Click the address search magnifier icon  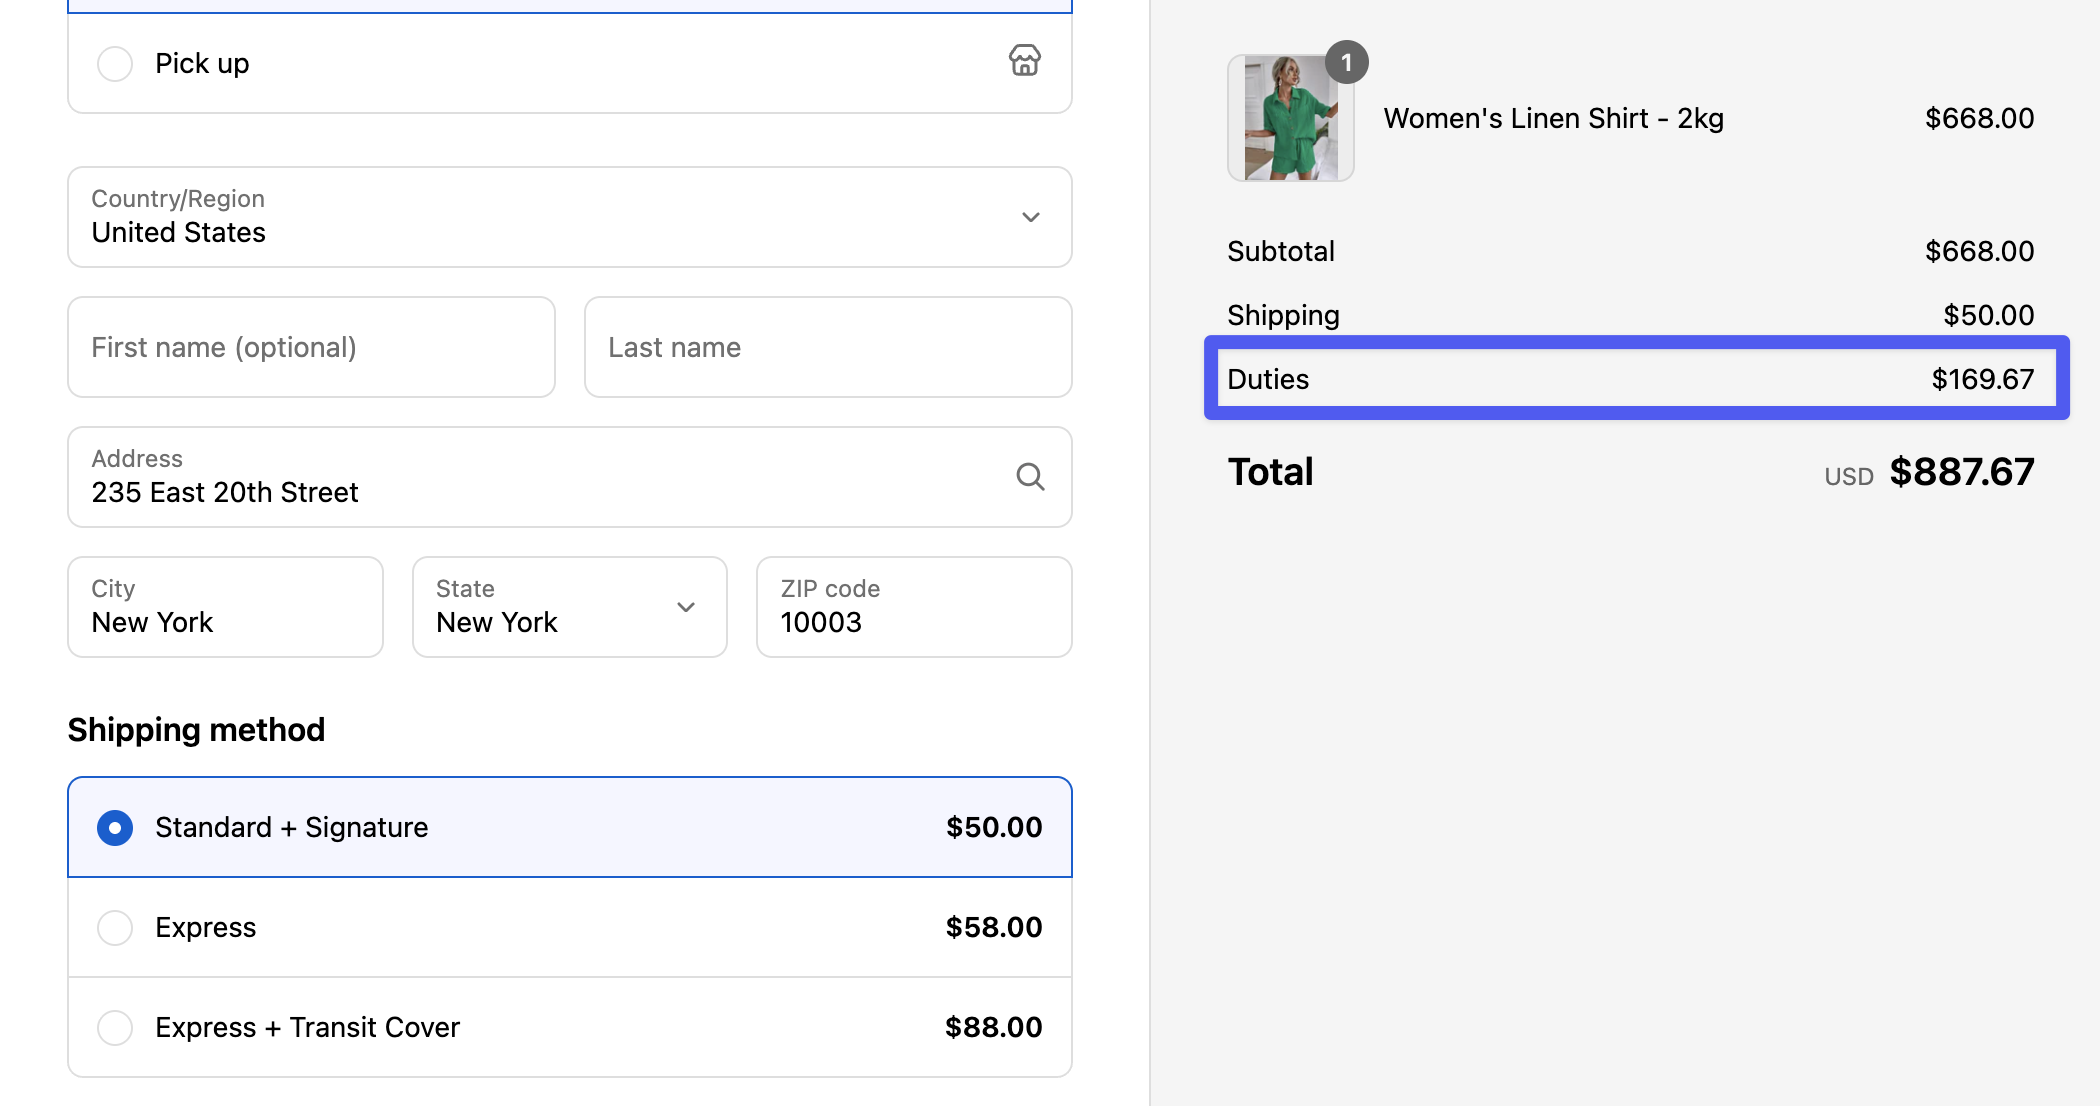tap(1030, 477)
